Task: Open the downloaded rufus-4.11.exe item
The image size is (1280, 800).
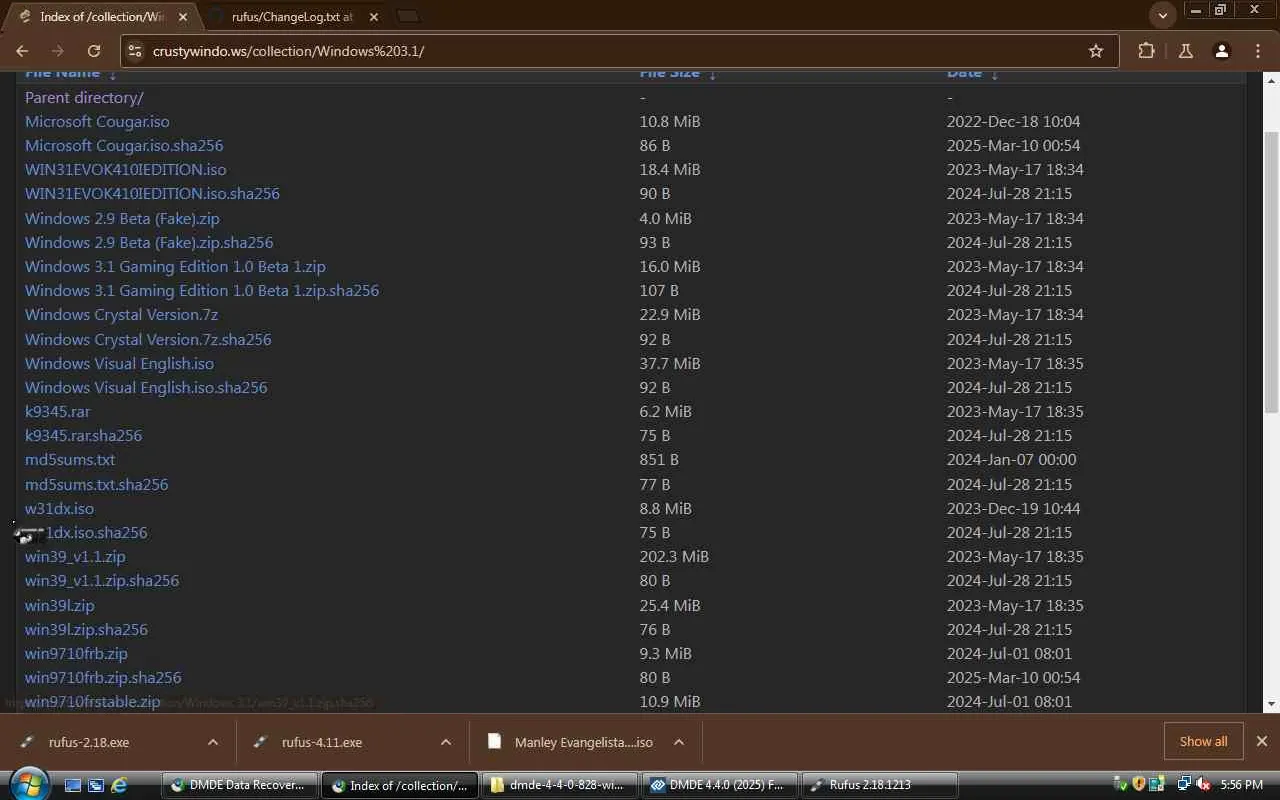Action: tap(322, 742)
